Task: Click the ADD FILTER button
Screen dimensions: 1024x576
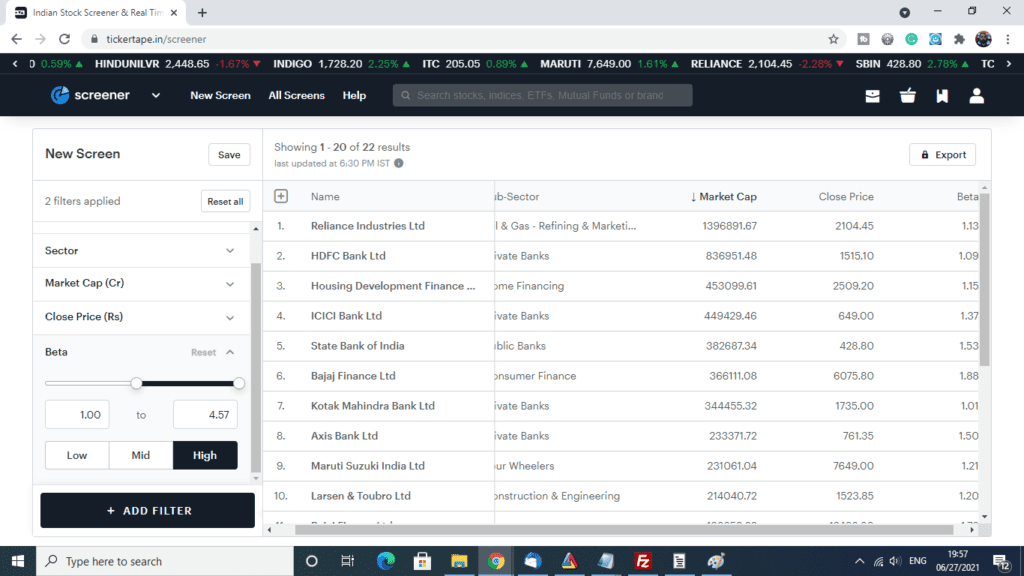Action: coord(148,511)
